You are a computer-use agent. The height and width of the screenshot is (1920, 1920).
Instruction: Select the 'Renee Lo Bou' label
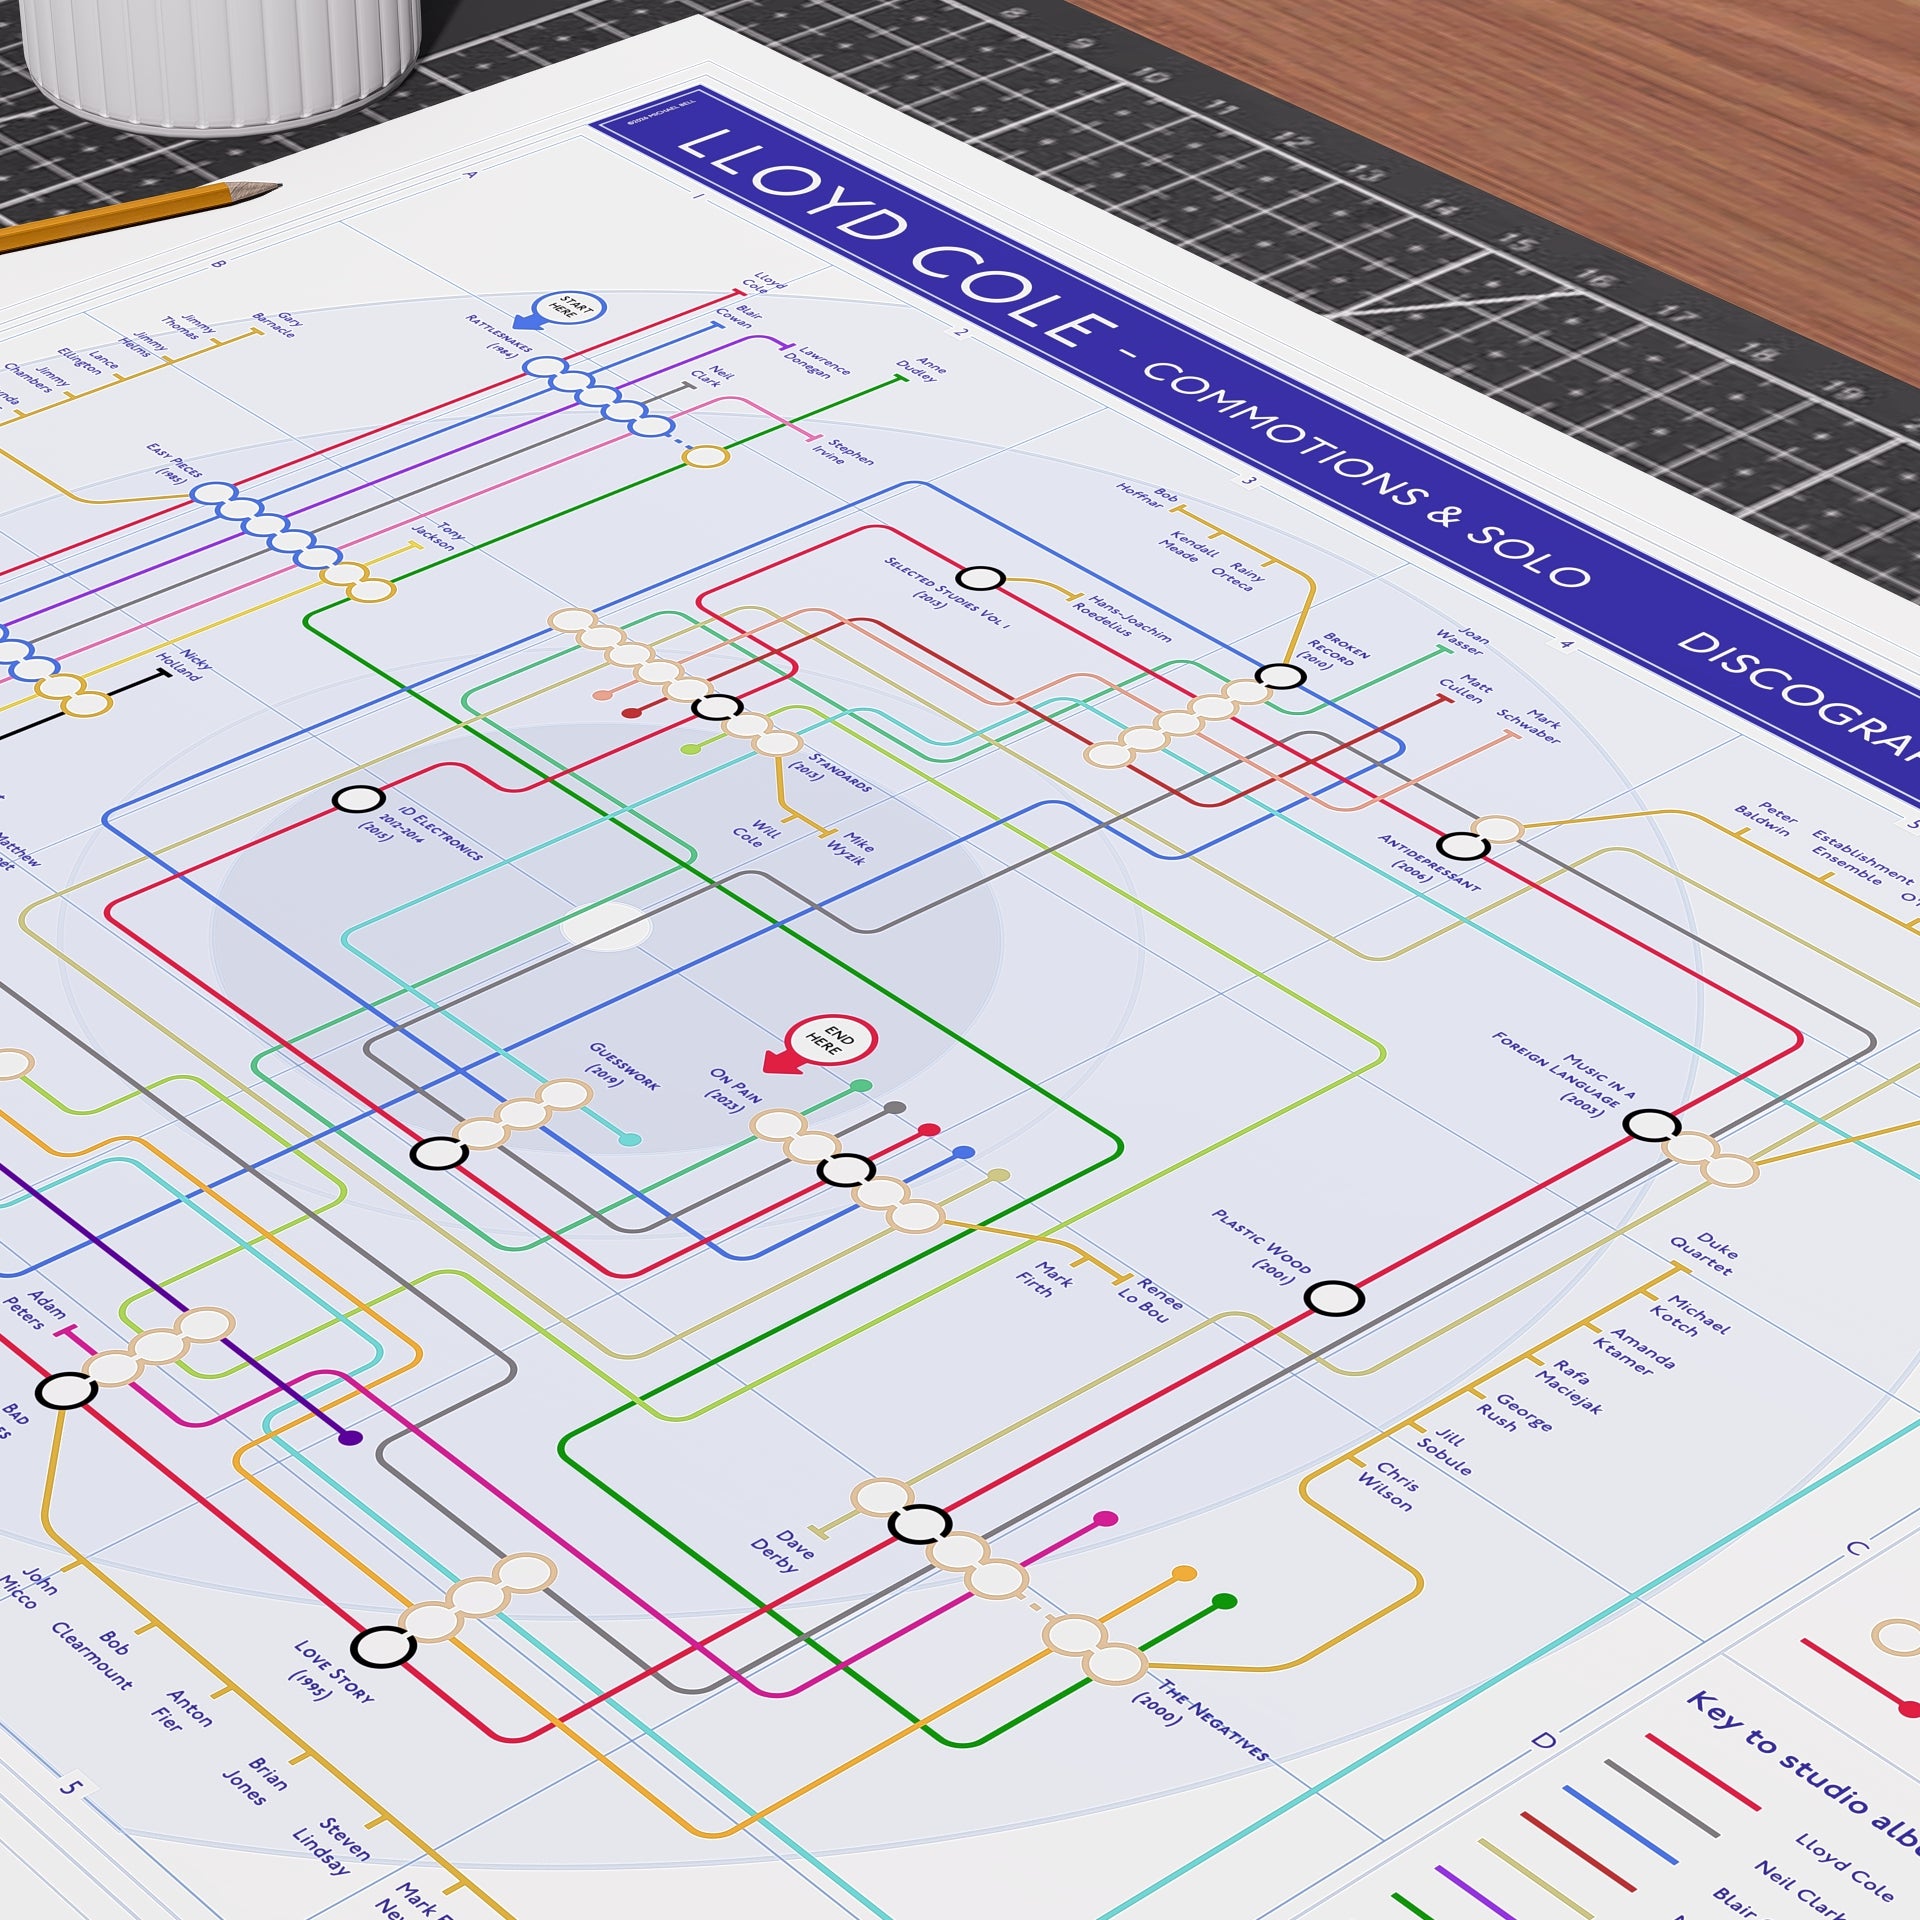[x=1151, y=1300]
